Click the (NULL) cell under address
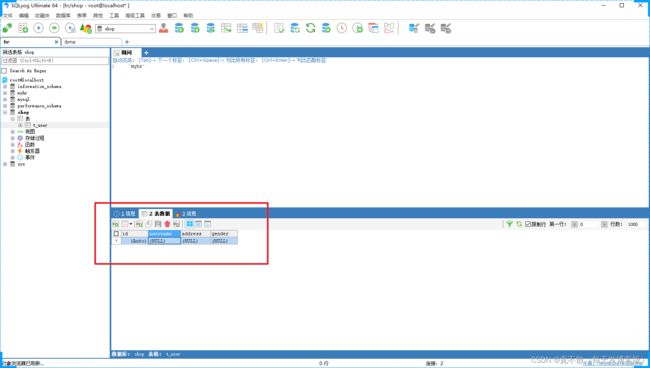650x368 pixels. 195,241
